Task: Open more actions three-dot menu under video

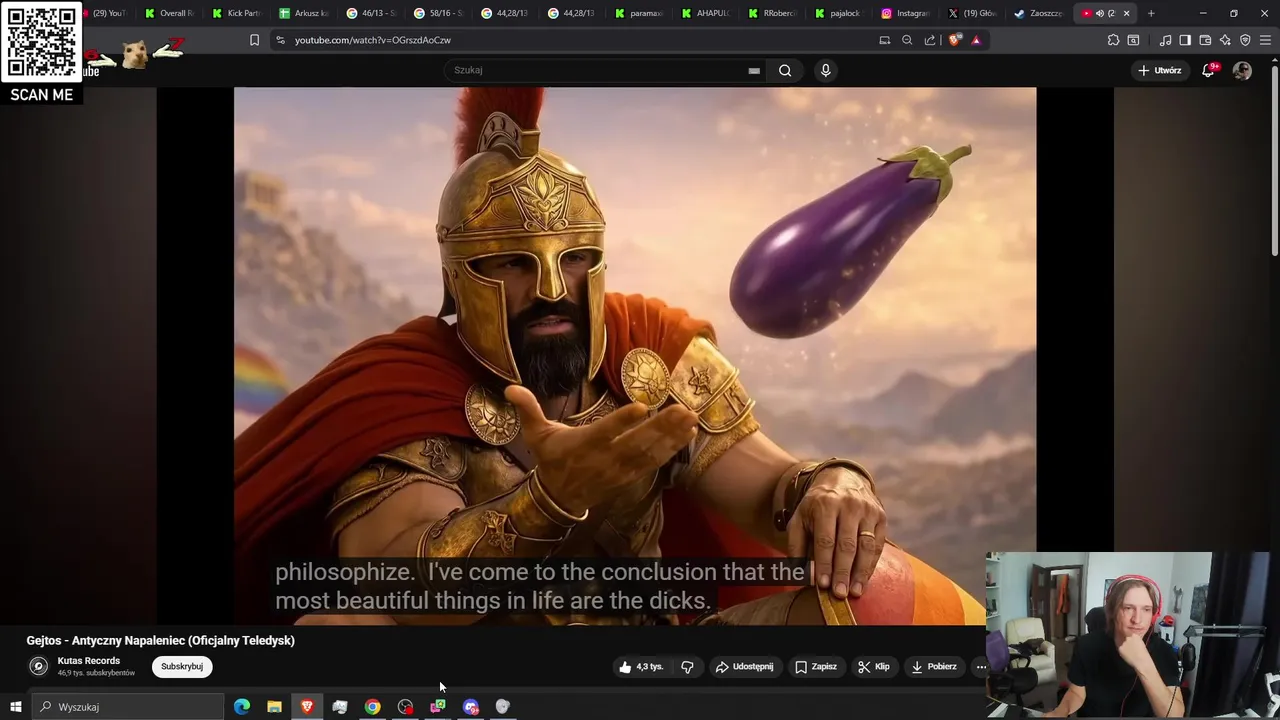Action: [981, 667]
